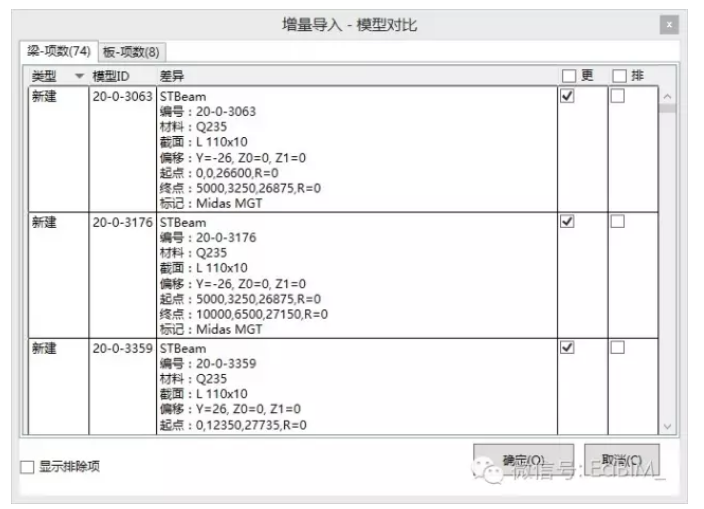This screenshot has width=704, height=509.
Task: Click the 确定(O) button
Action: 524,460
